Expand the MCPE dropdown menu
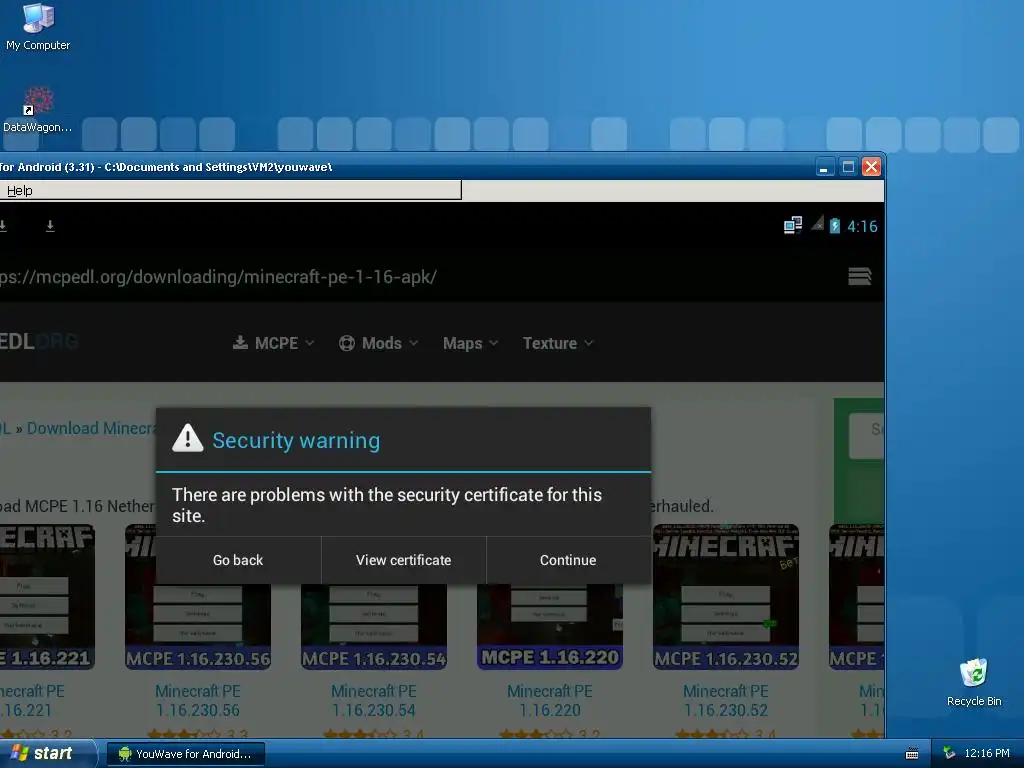 coord(274,343)
